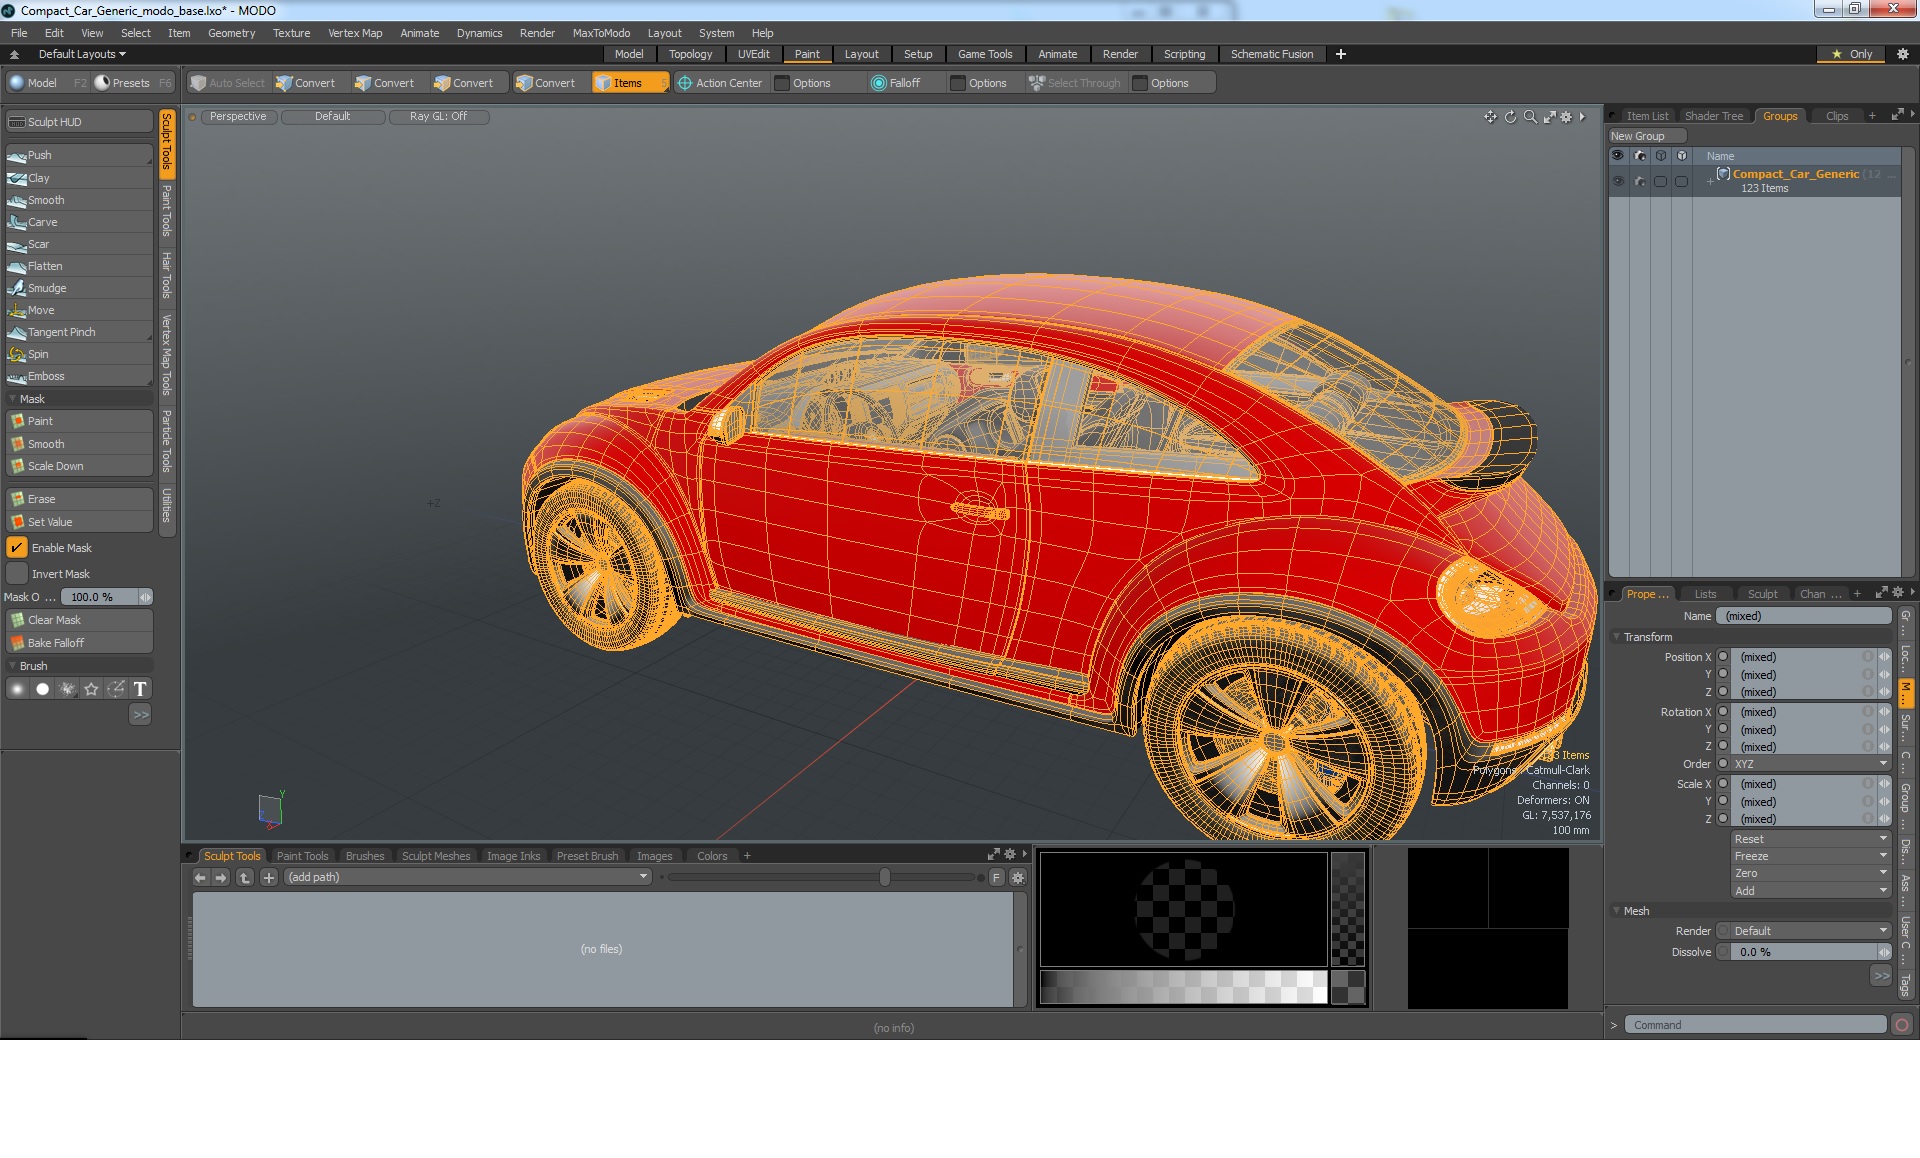Select the Emboss tool
1920x1158 pixels.
point(79,376)
